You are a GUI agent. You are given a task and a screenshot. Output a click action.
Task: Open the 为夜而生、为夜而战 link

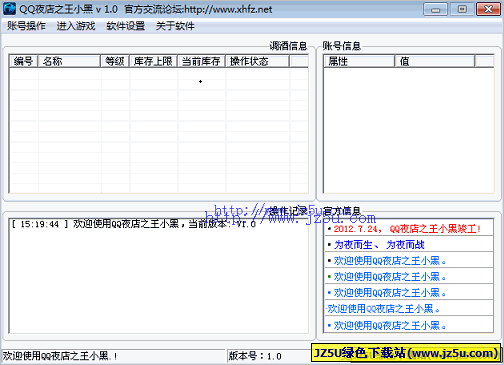[379, 245]
